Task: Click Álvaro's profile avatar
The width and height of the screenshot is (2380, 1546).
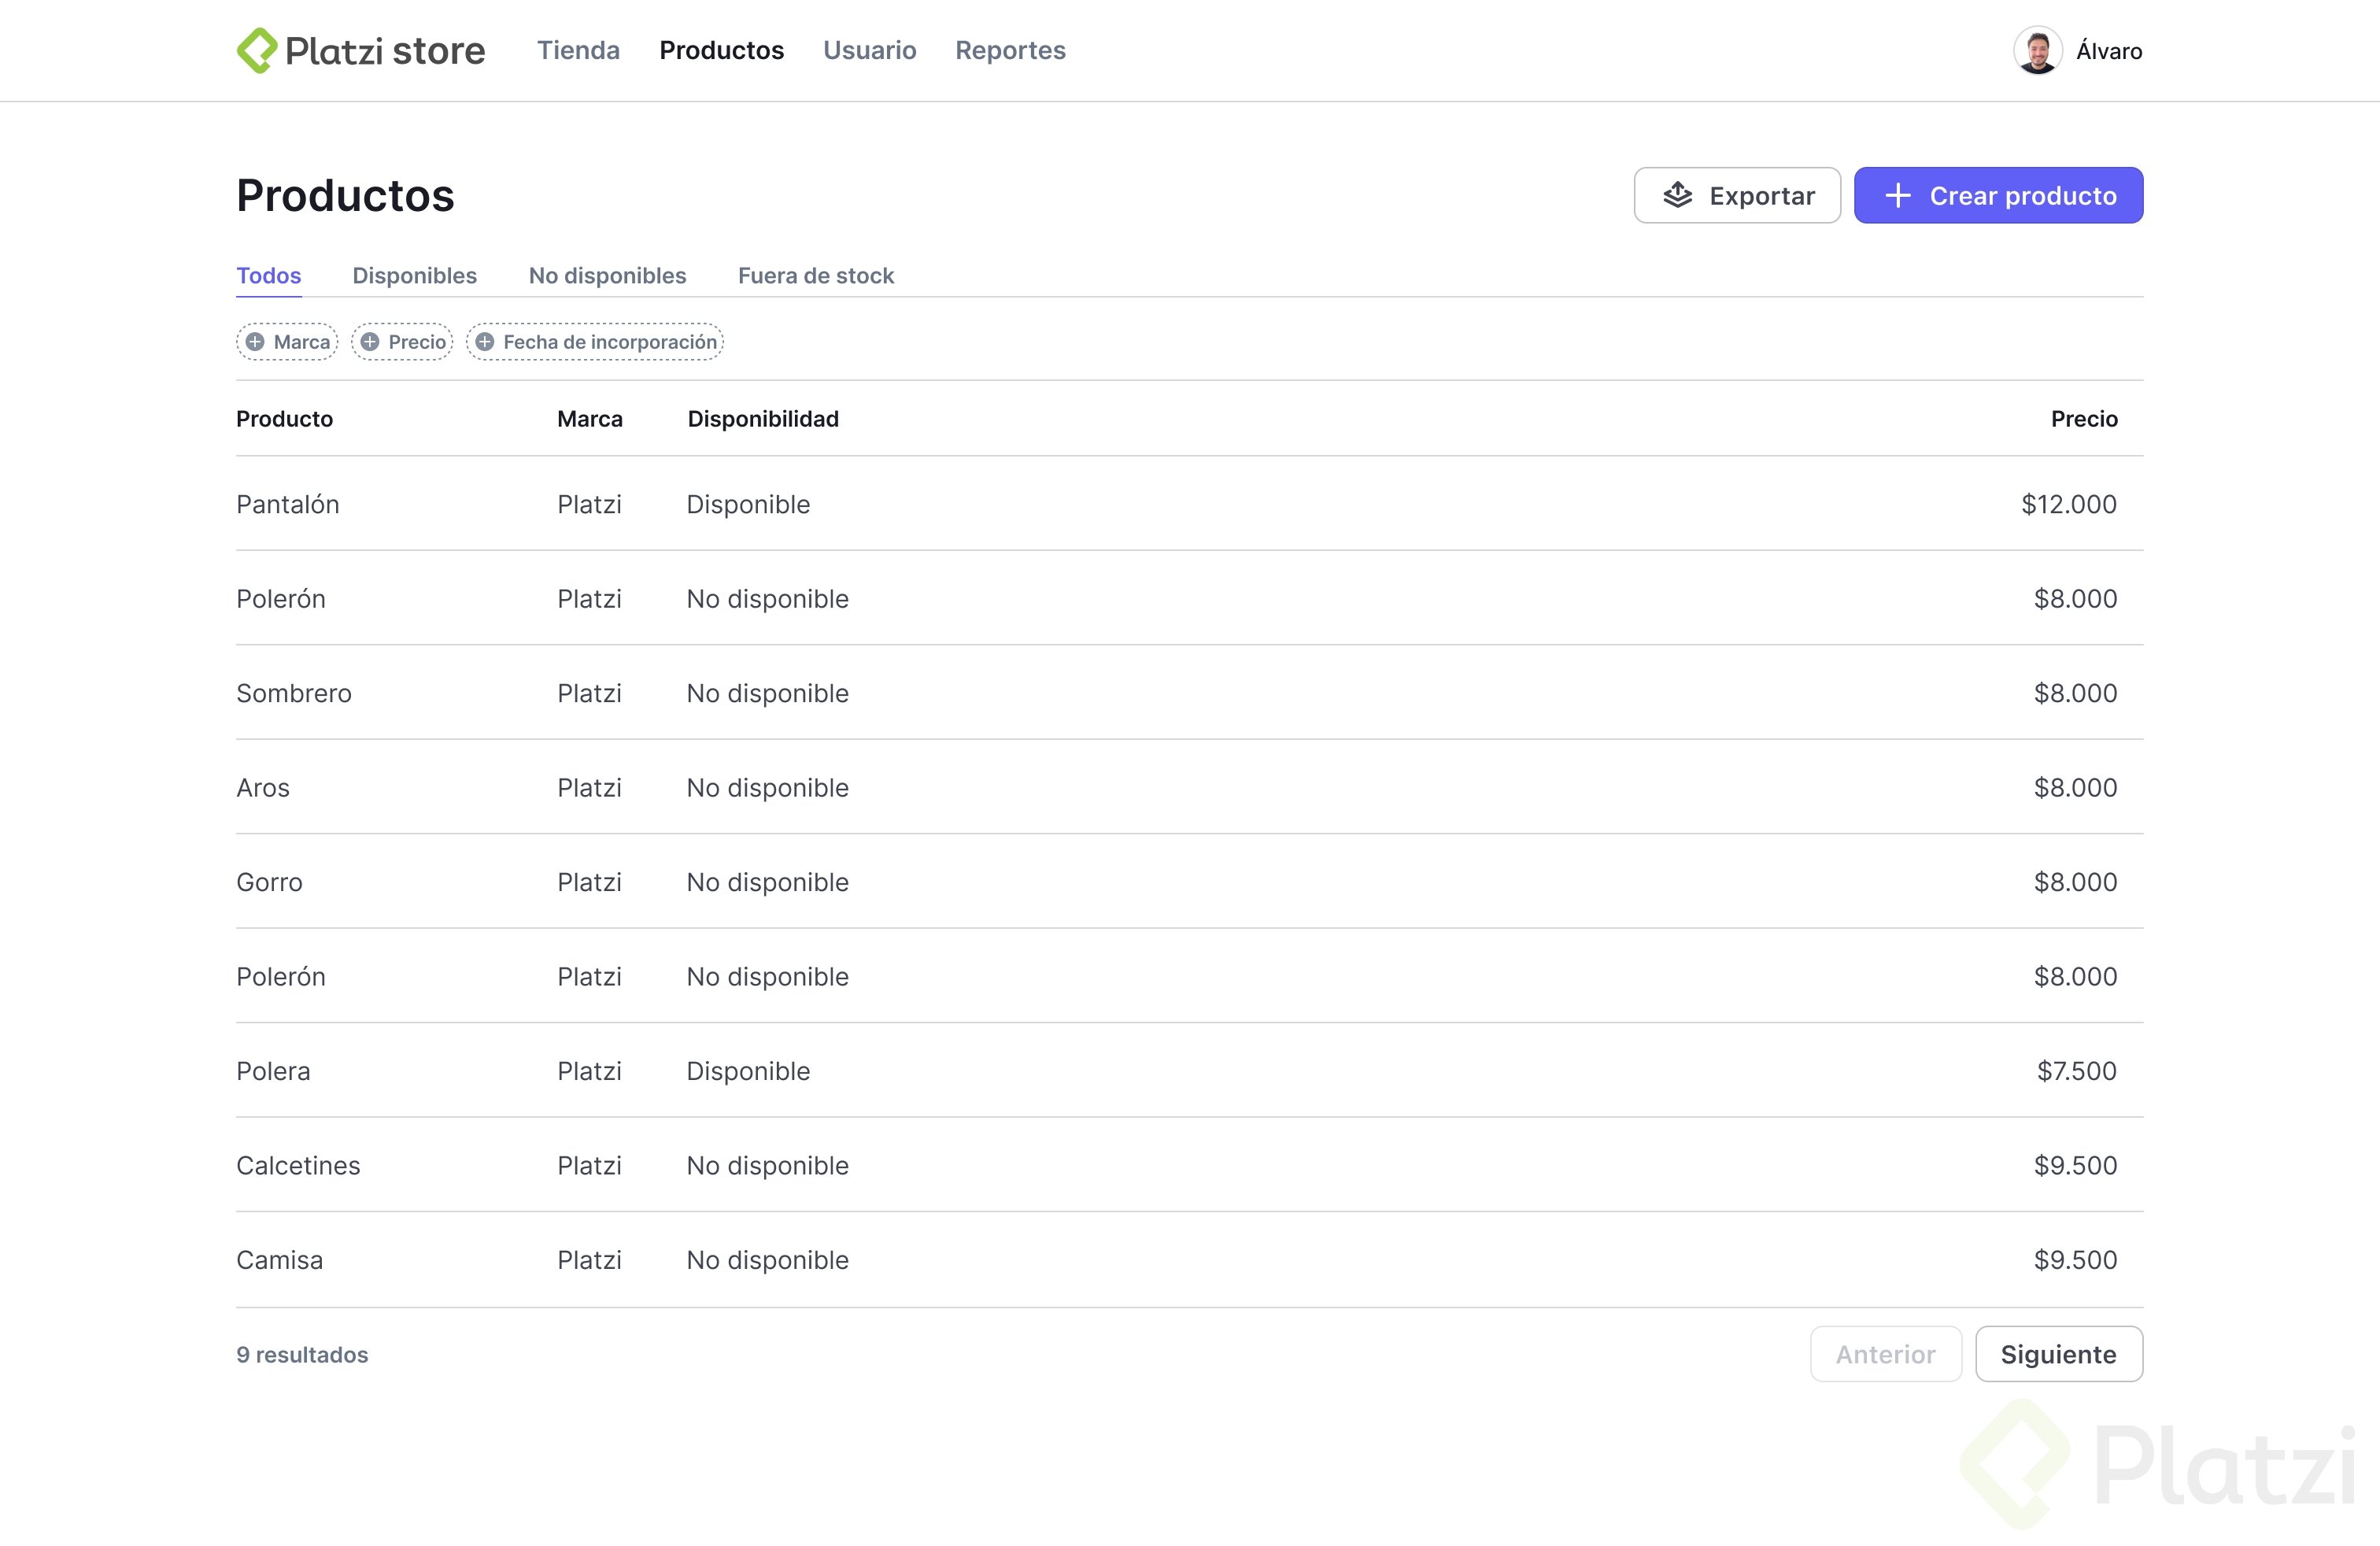Action: point(2037,50)
